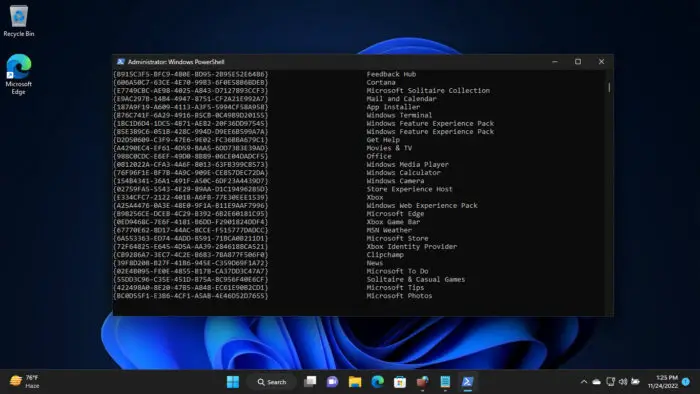Click the 'Feedback Hub' entry
The height and width of the screenshot is (394, 700).
pos(391,74)
